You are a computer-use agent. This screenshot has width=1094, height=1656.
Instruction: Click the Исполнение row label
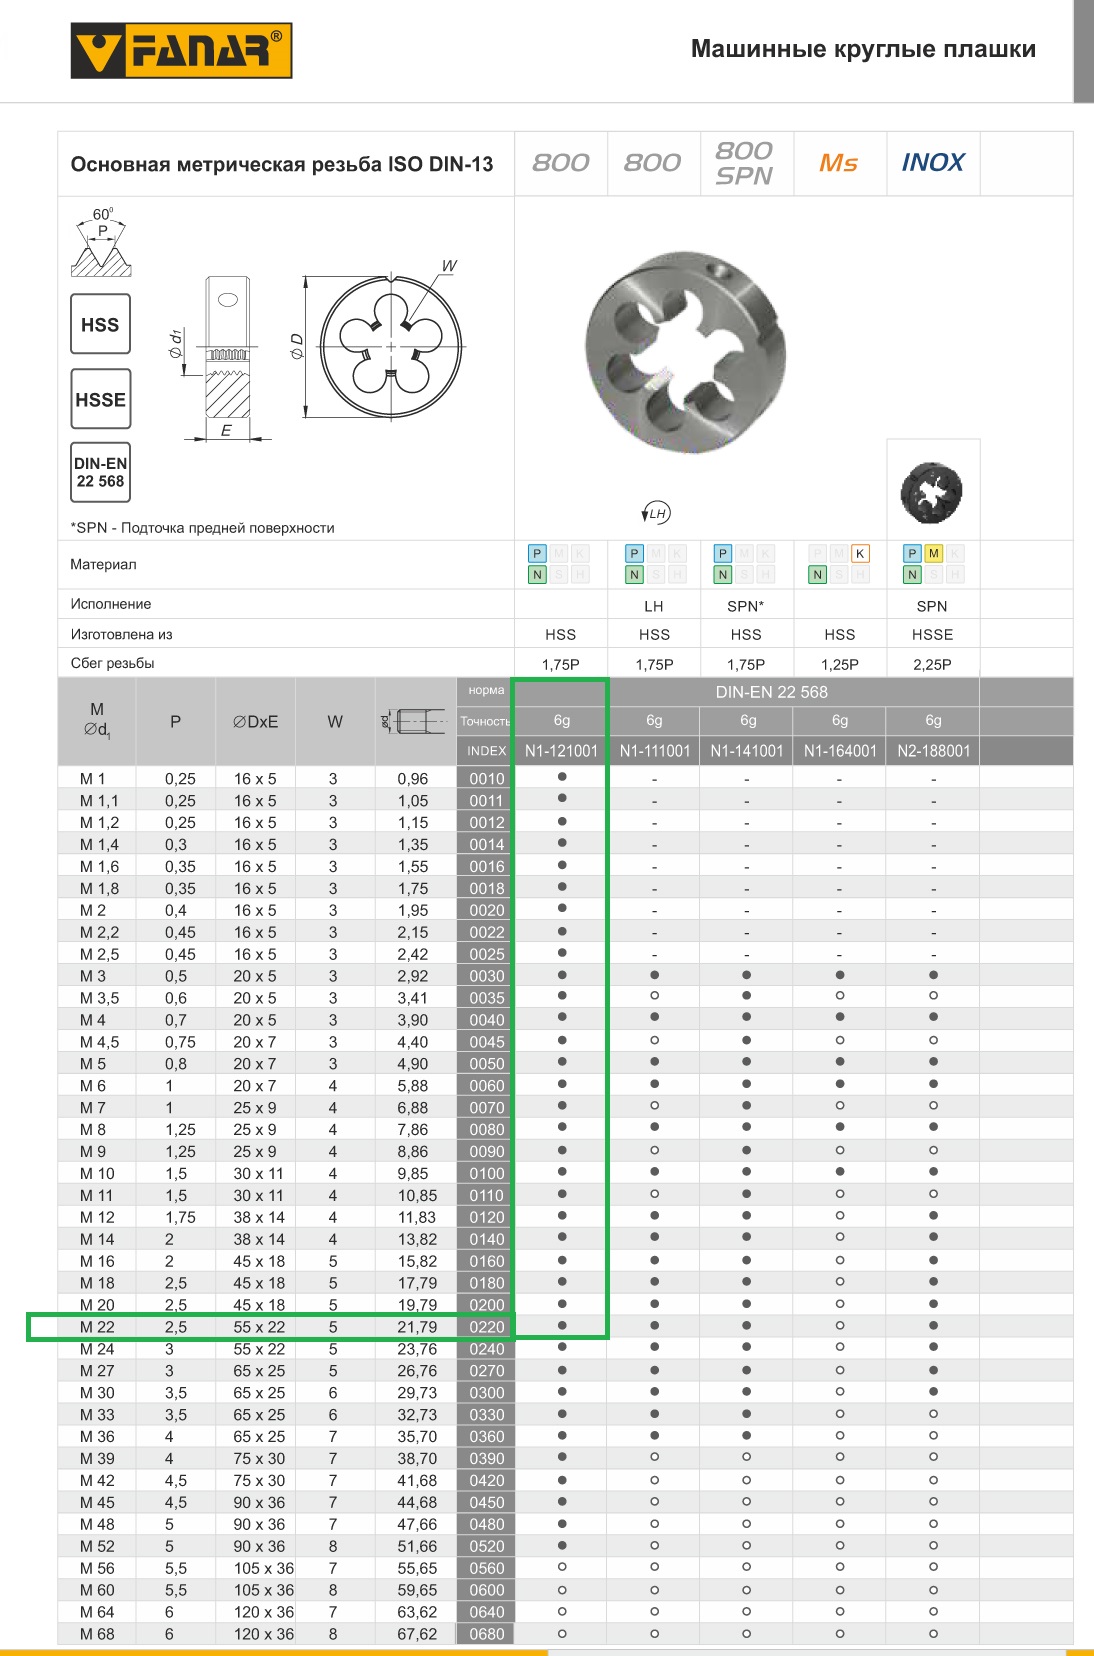pos(111,604)
